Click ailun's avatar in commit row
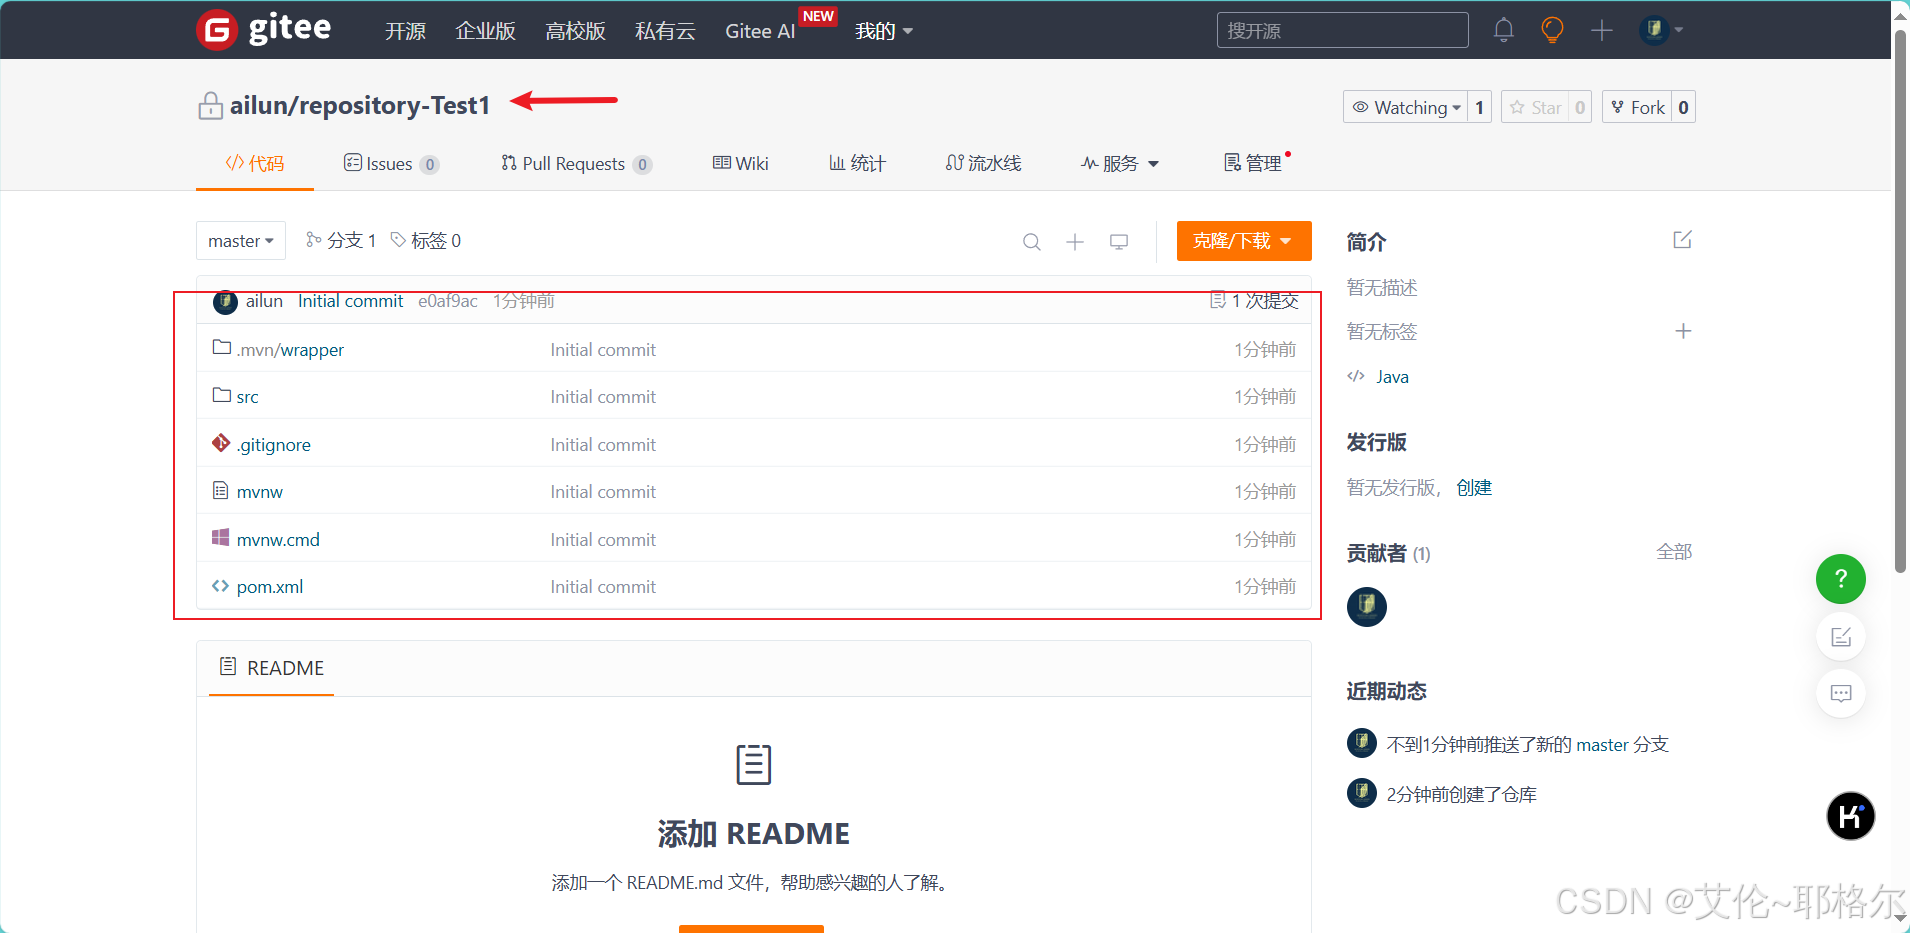Image resolution: width=1910 pixels, height=933 pixels. click(225, 302)
